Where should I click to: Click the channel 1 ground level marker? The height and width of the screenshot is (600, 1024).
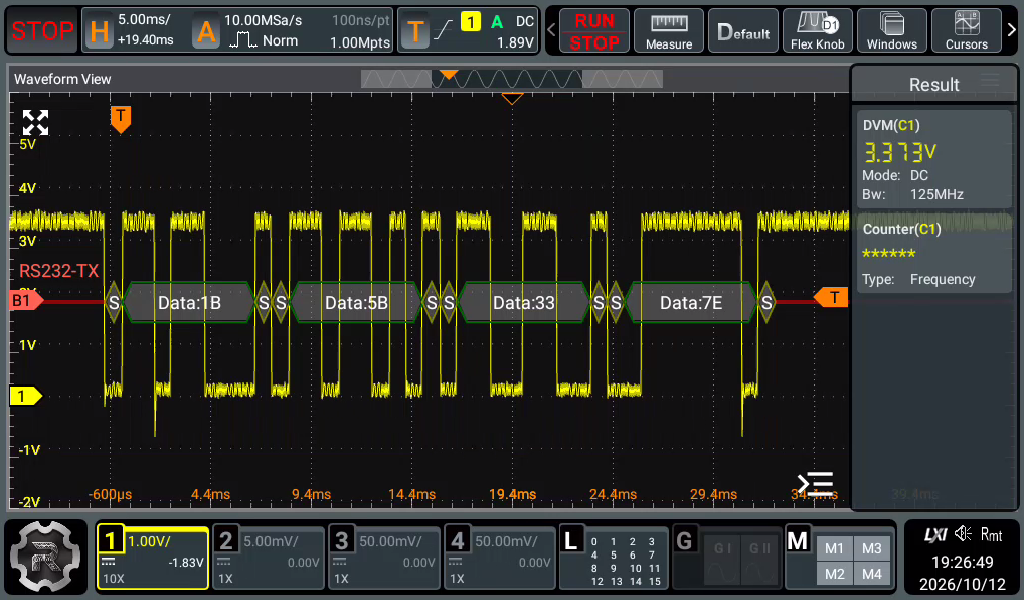click(x=25, y=396)
